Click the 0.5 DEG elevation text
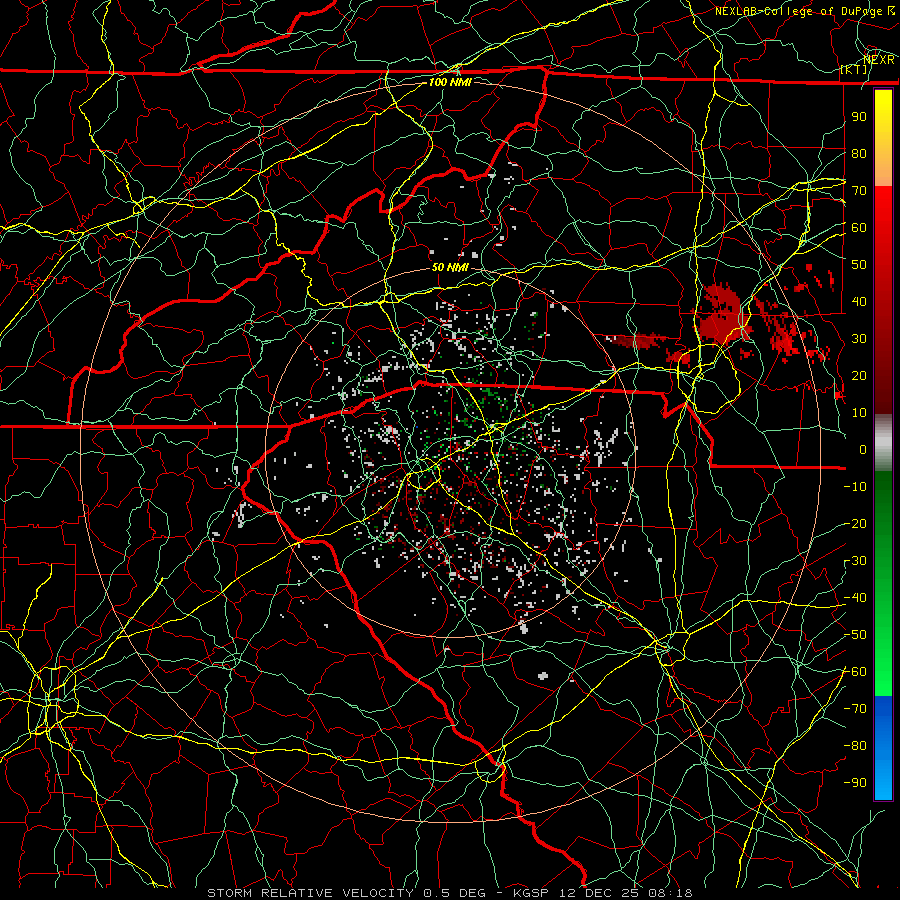900x900 pixels. pos(454,893)
